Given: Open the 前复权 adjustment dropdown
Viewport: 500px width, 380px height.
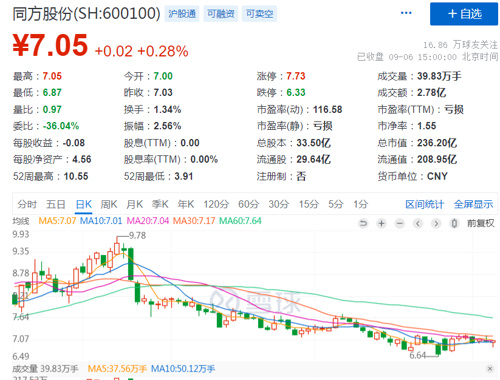Looking at the screenshot, I should [481, 223].
